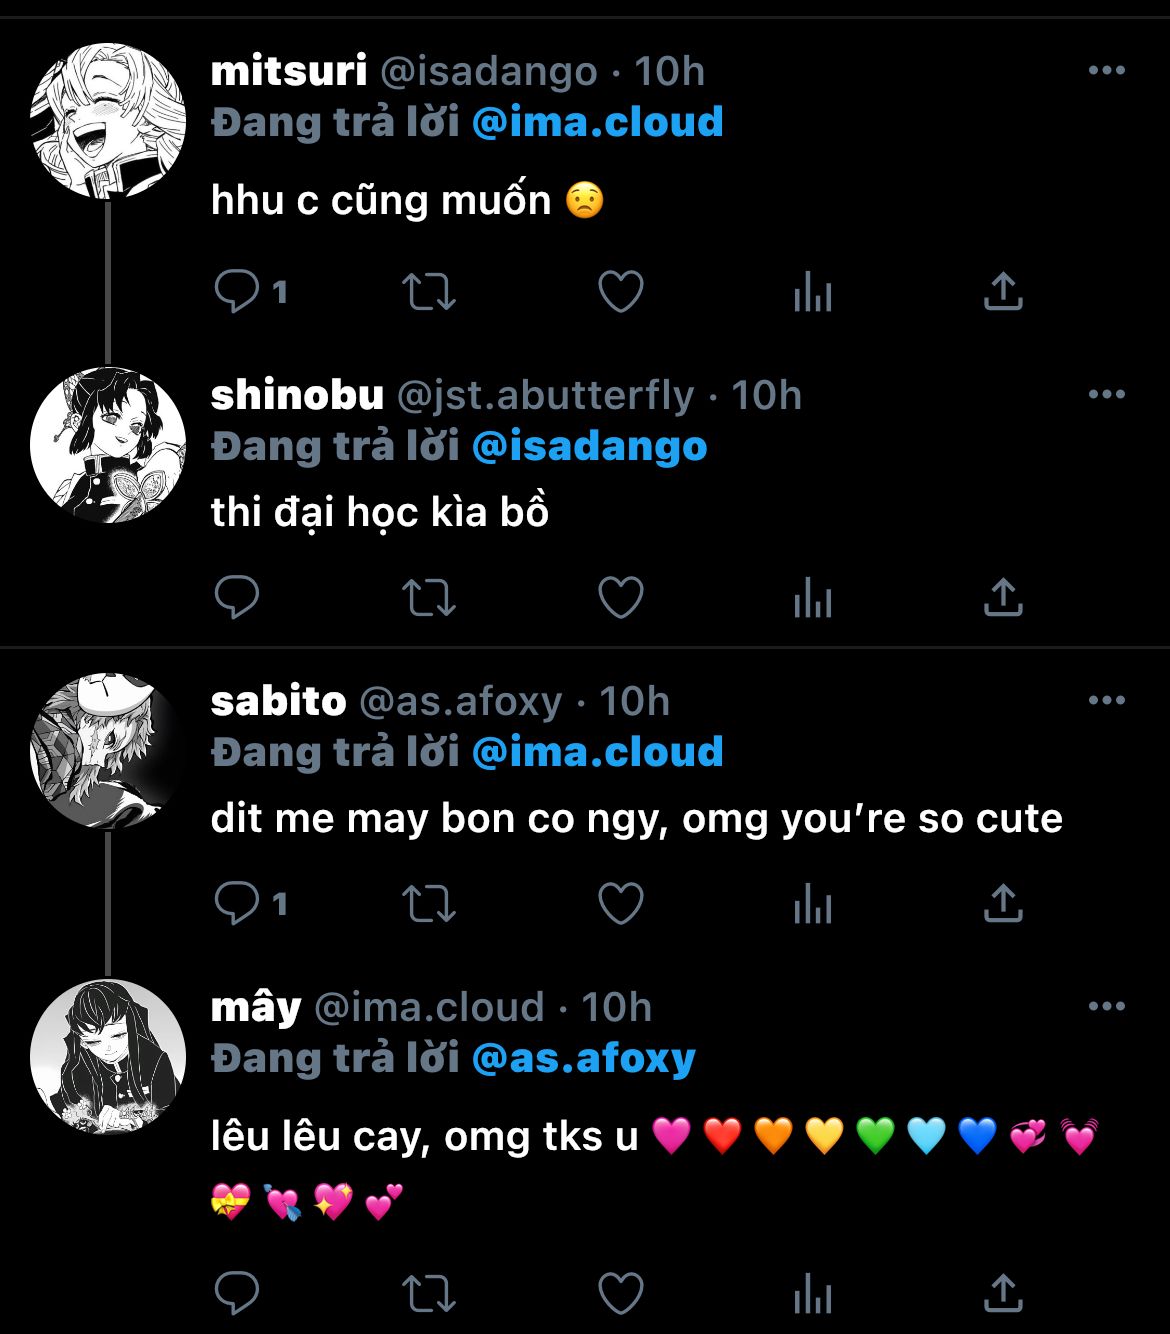Share mitsuri's tweet
Screen dimensions: 1170x1334
[1003, 292]
